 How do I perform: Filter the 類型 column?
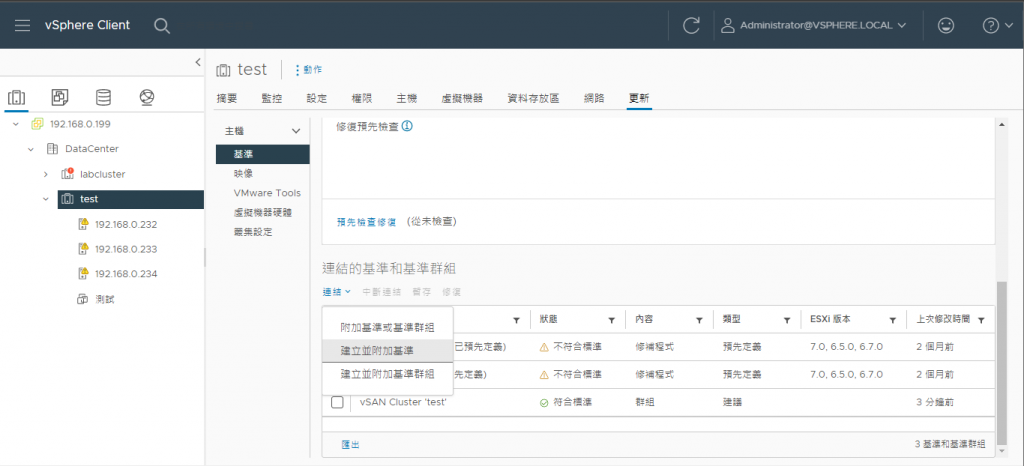(x=788, y=320)
